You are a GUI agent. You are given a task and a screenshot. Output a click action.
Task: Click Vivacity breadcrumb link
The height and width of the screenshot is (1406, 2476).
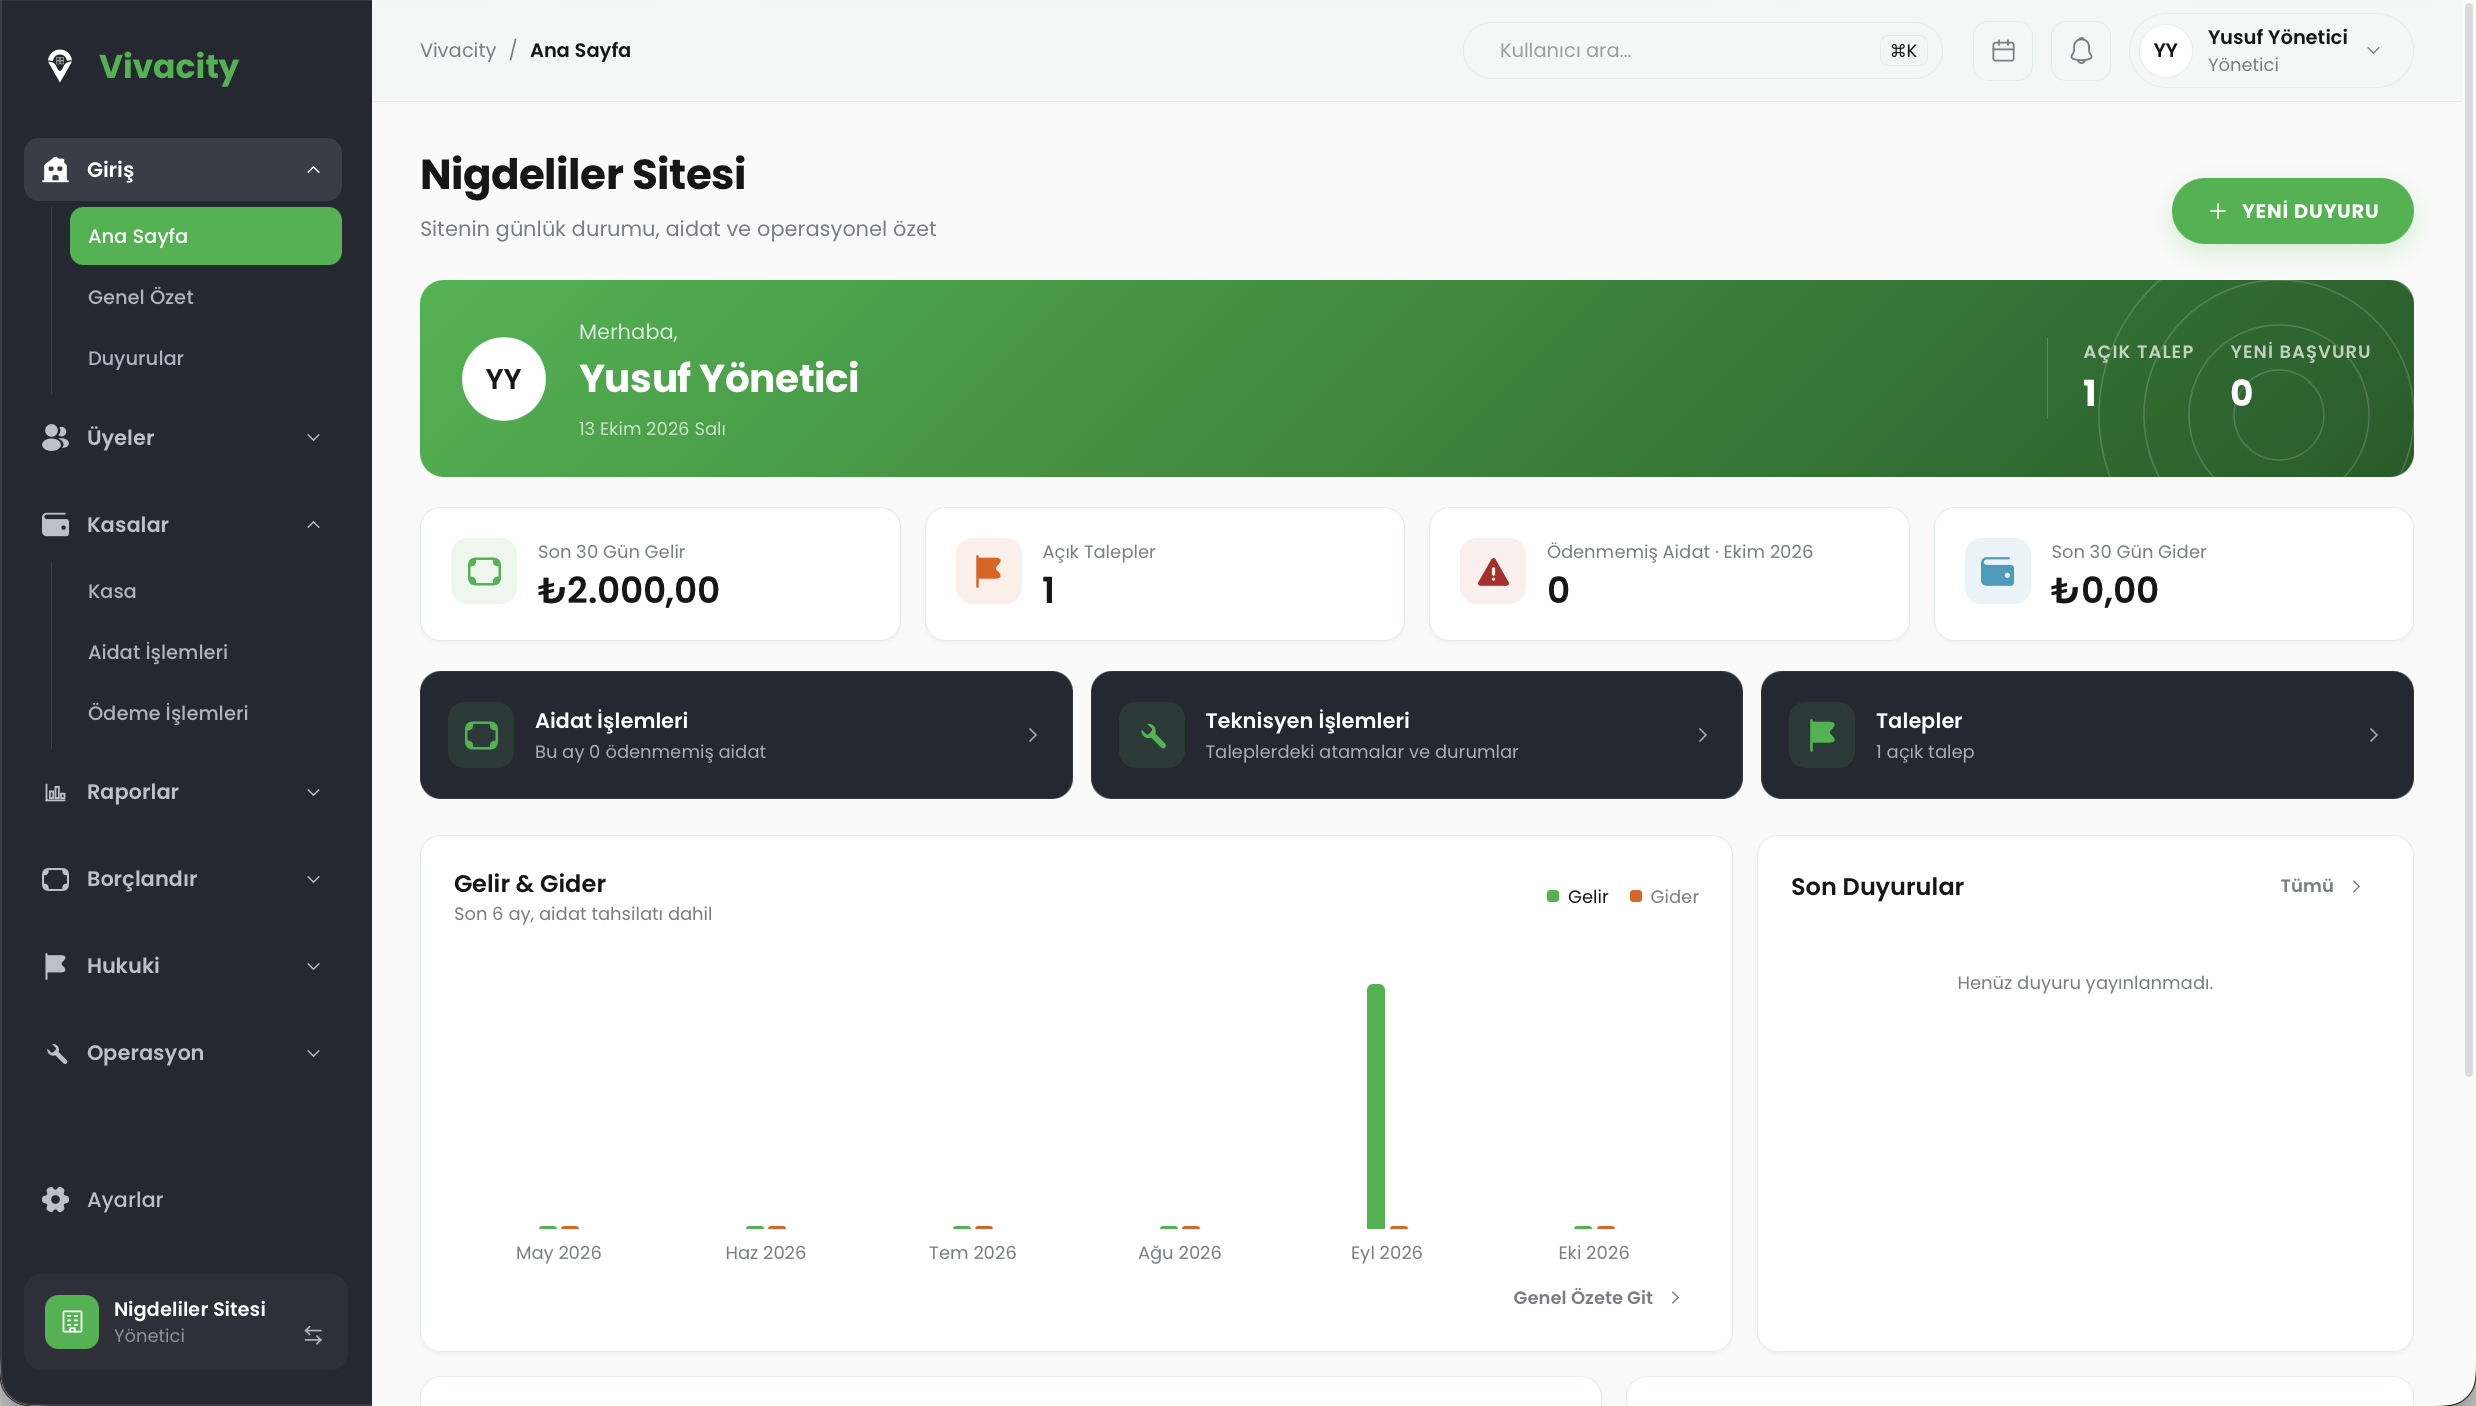point(458,50)
